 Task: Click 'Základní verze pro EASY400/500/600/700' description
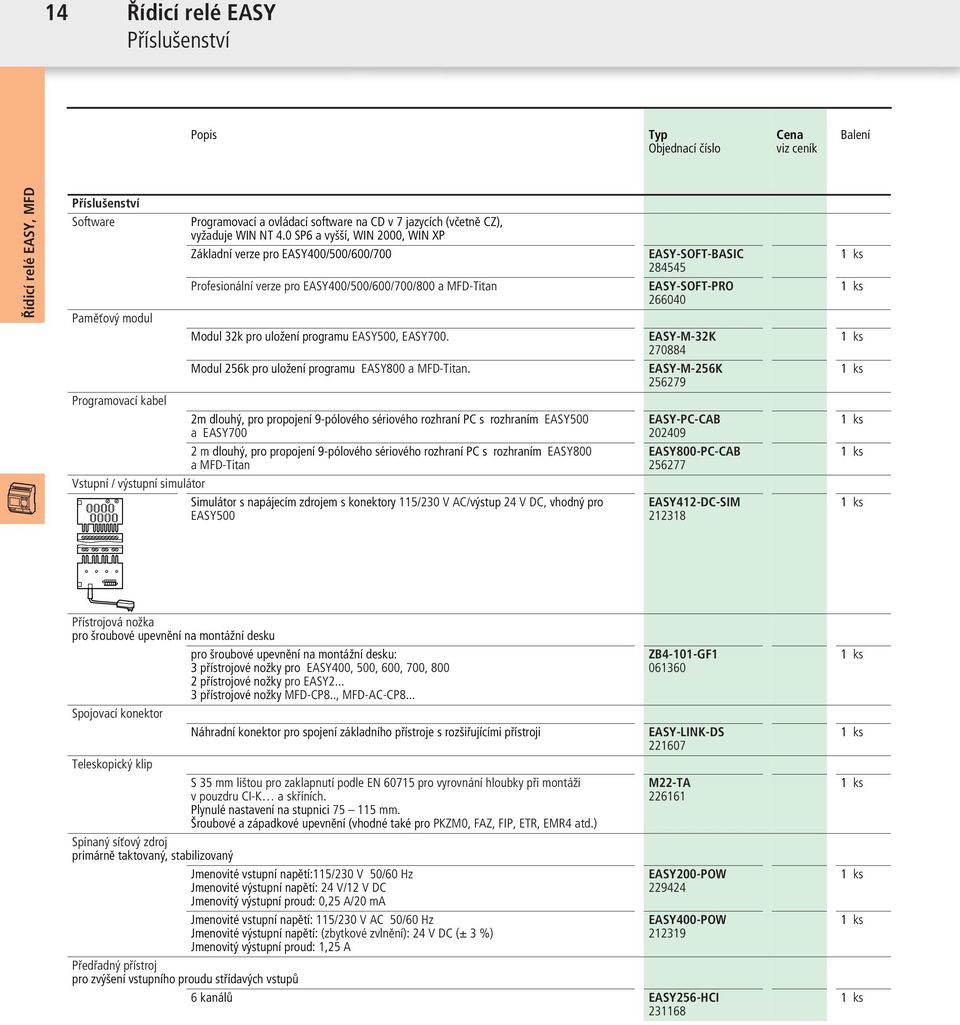point(291,254)
